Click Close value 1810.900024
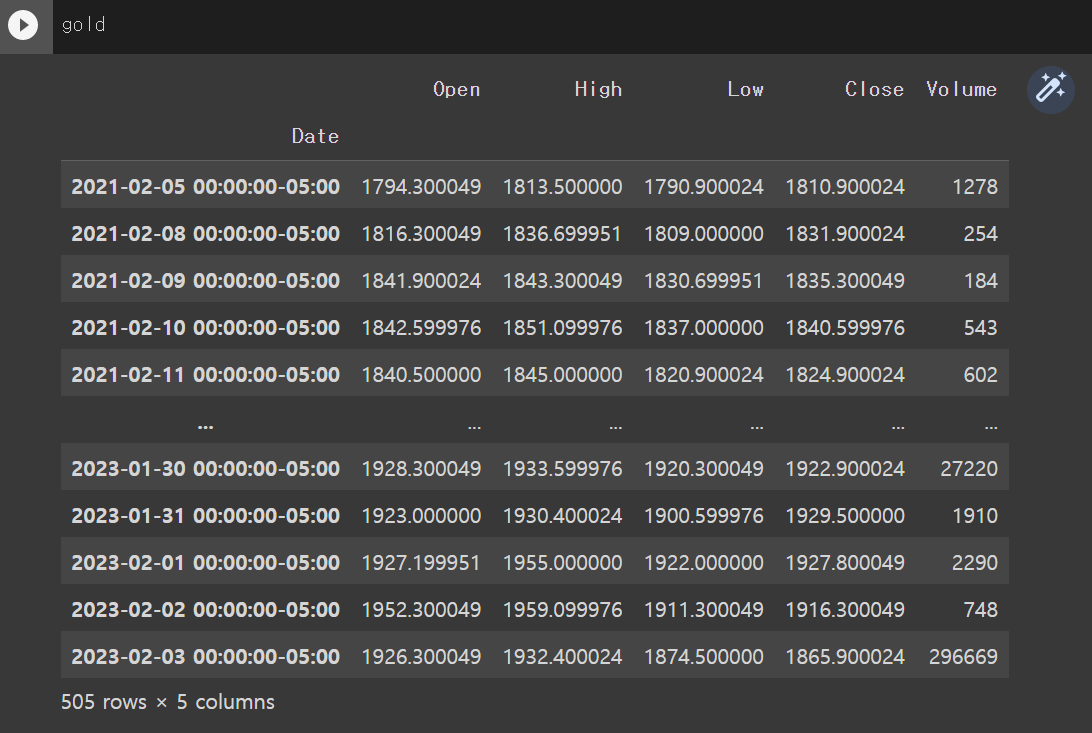This screenshot has width=1092, height=733. tap(845, 187)
